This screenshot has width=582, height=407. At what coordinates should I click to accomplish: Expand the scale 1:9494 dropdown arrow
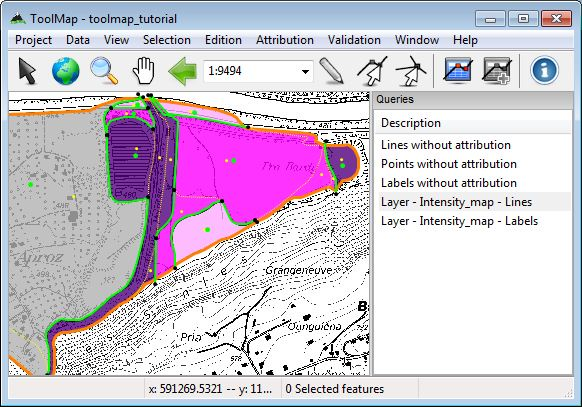coord(305,71)
